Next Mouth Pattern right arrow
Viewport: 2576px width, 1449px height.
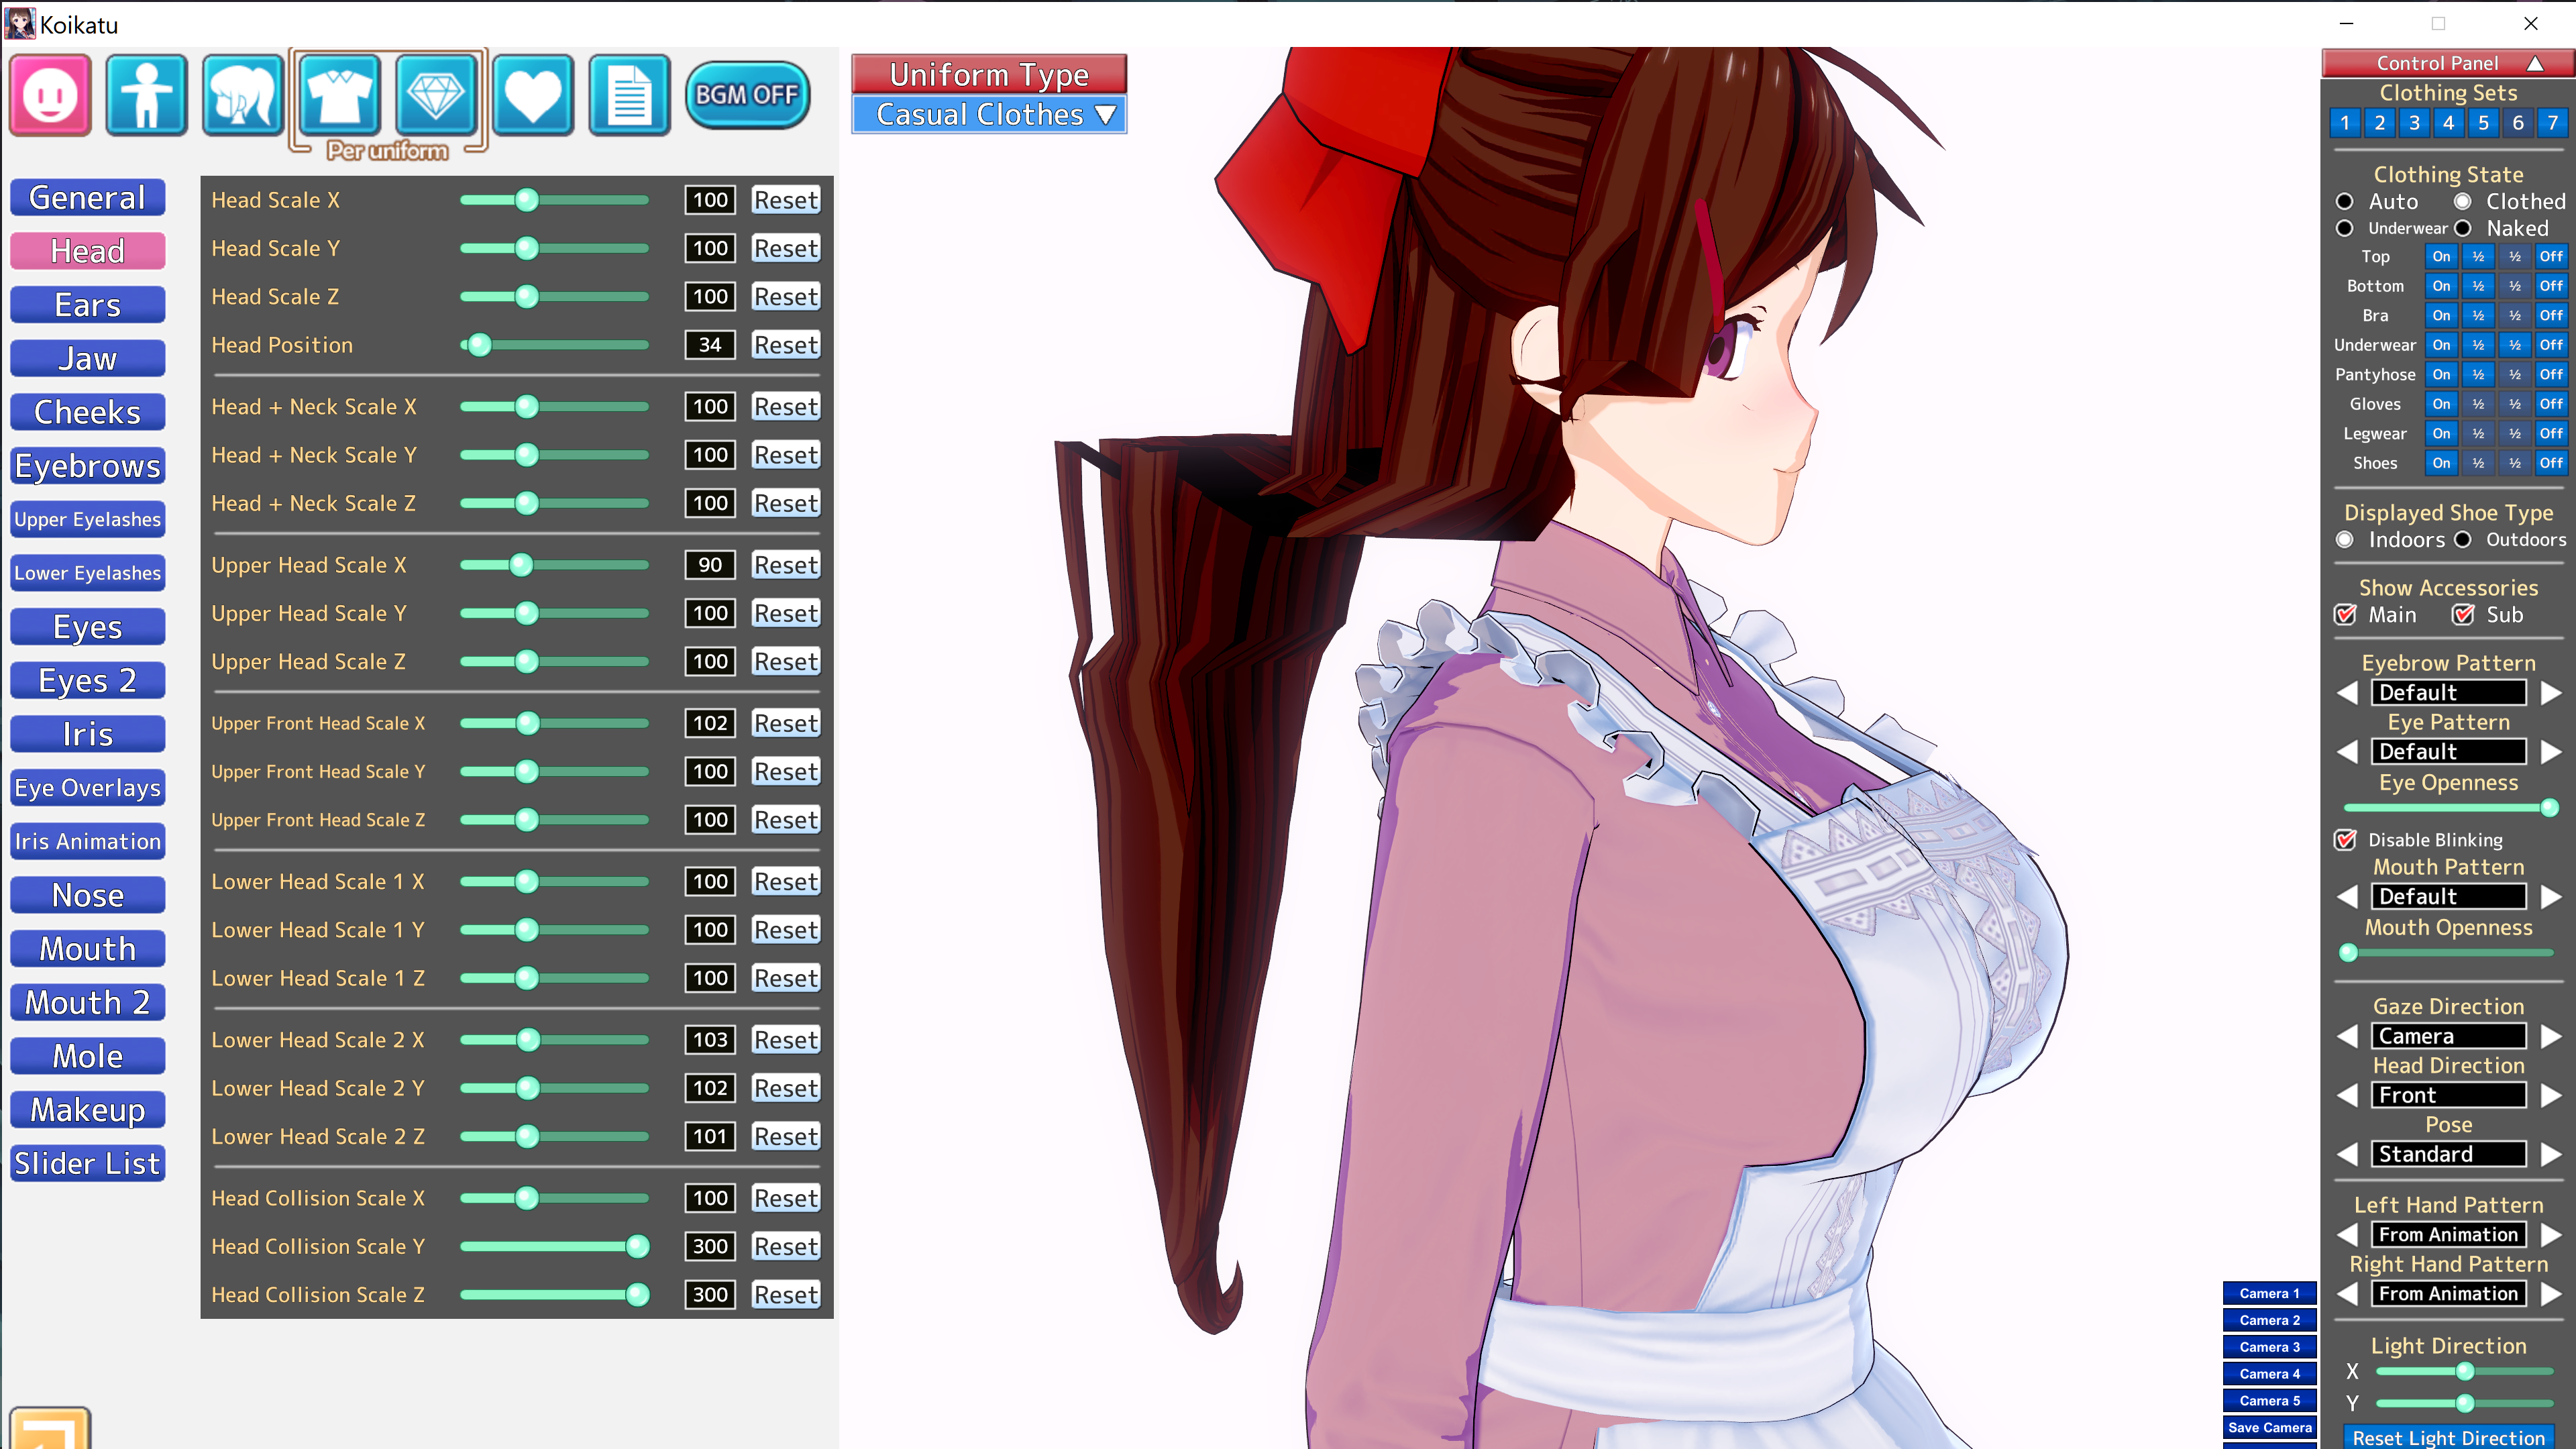(2551, 896)
